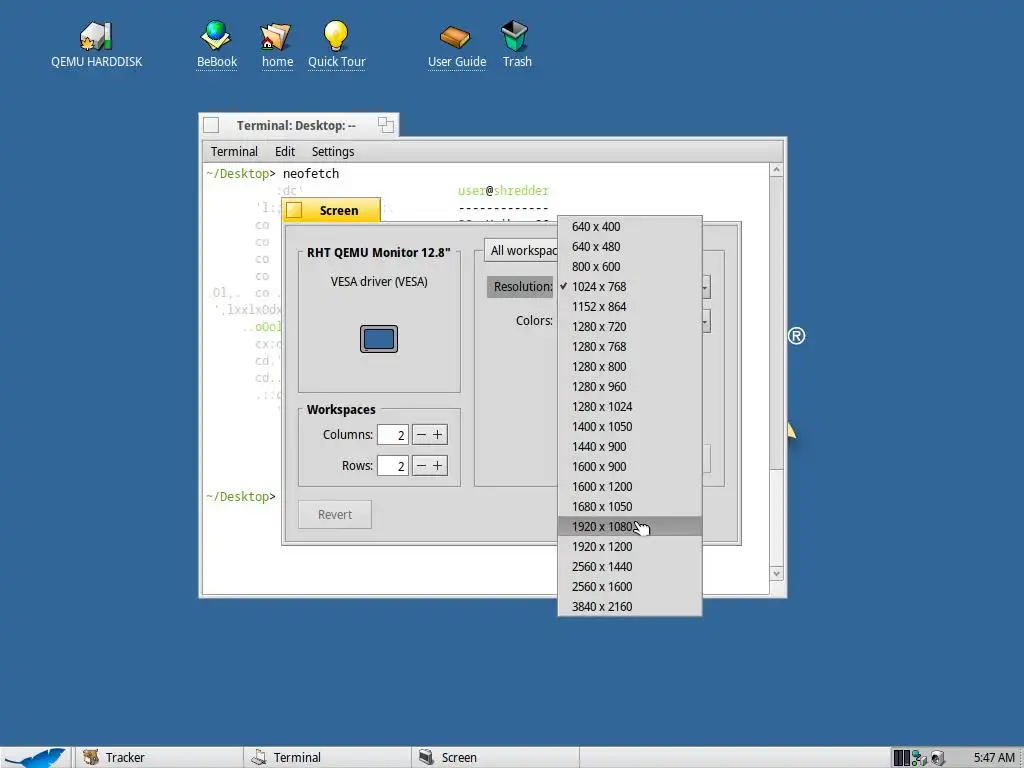Select resolution 3840 x 2160
This screenshot has height=768, width=1024.
(630, 606)
